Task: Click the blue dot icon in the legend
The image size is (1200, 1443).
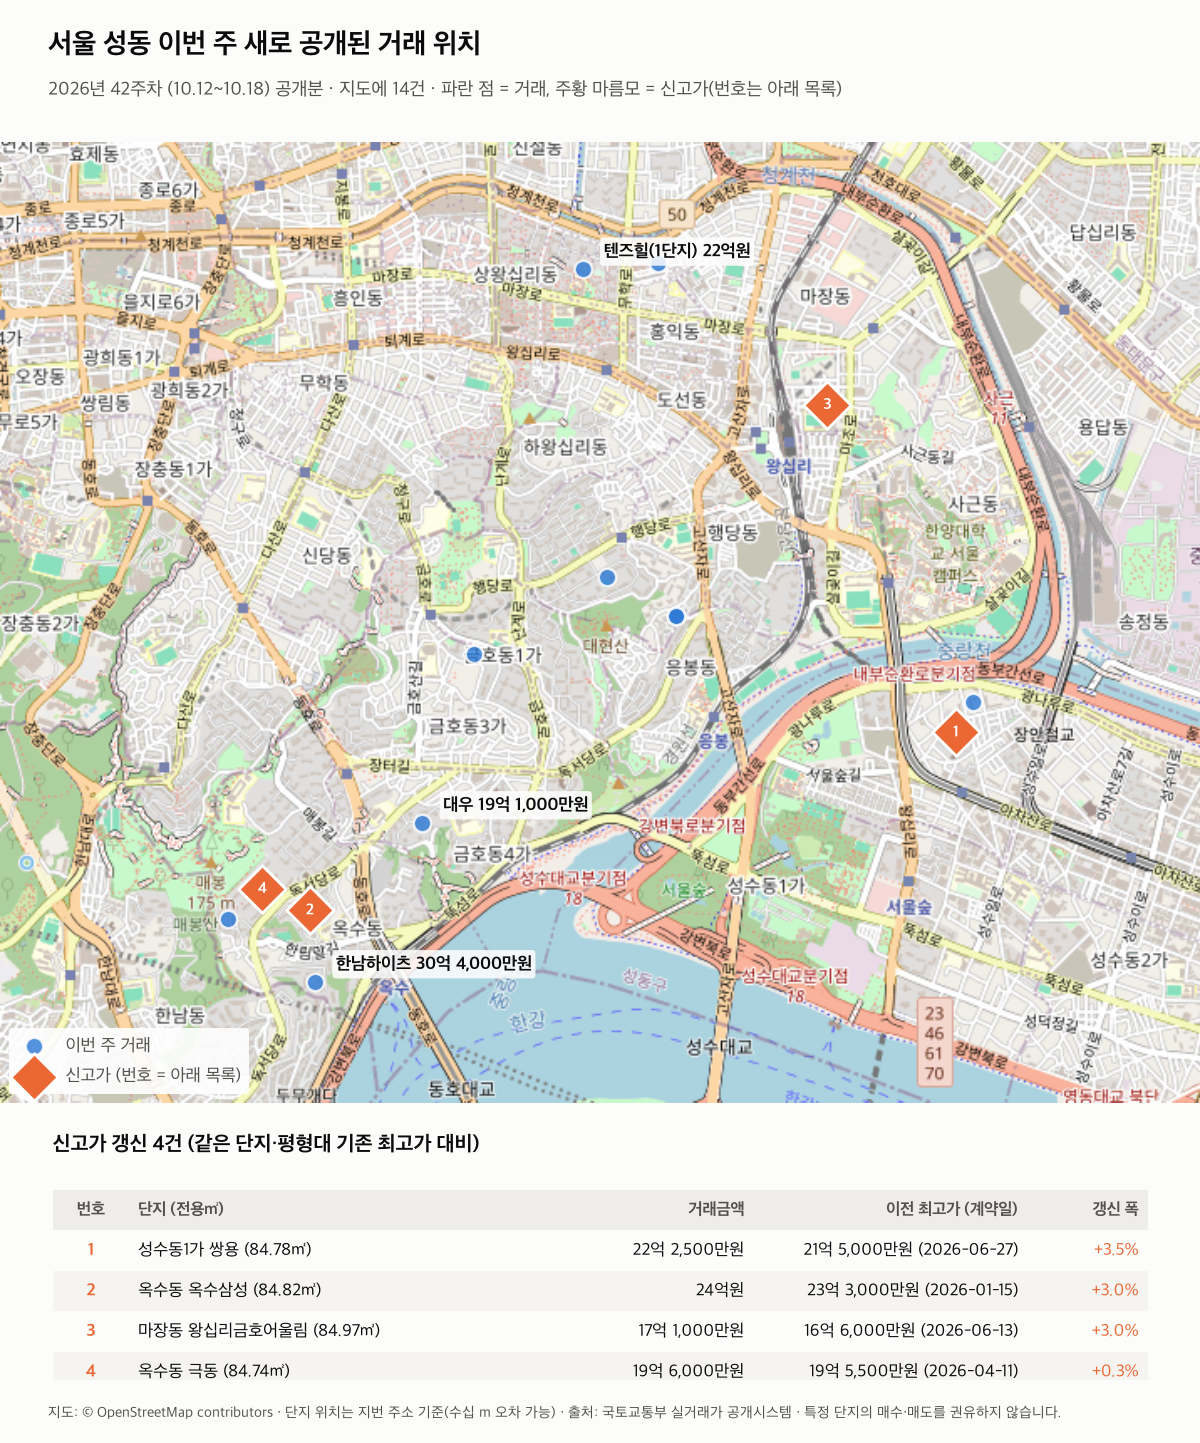Action: point(35,1046)
